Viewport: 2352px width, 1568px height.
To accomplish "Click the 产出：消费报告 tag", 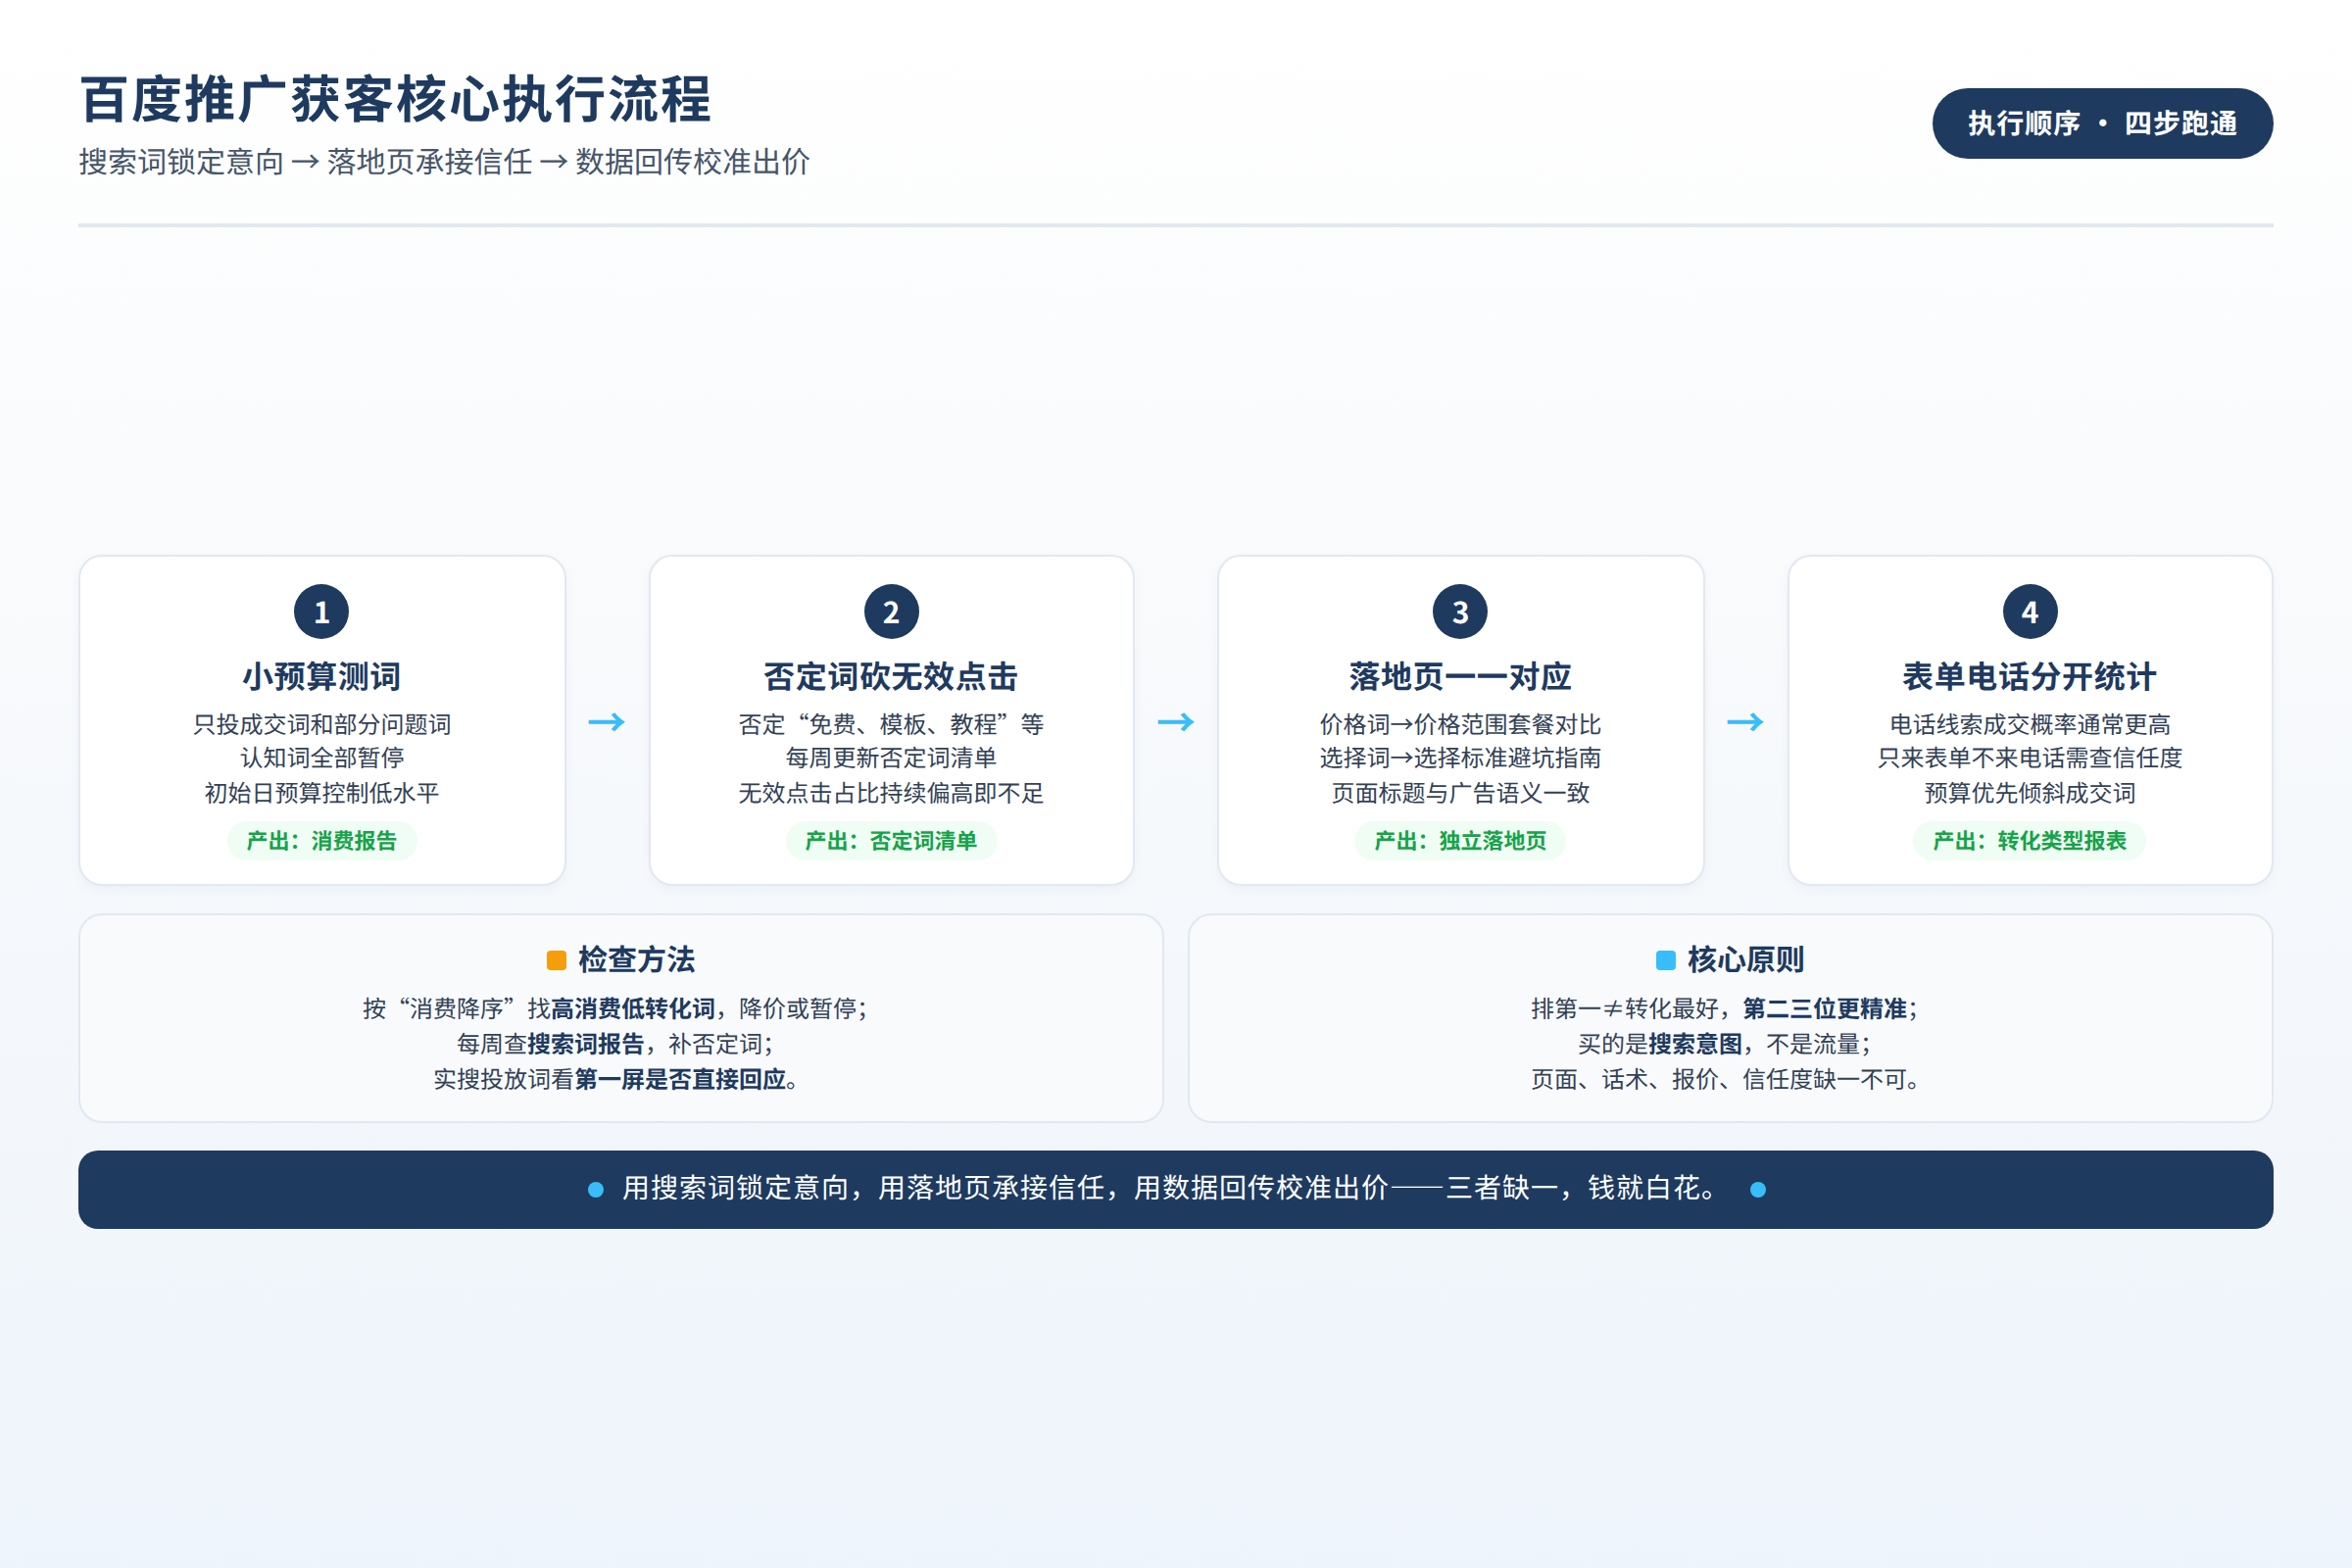I will pyautogui.click(x=322, y=840).
